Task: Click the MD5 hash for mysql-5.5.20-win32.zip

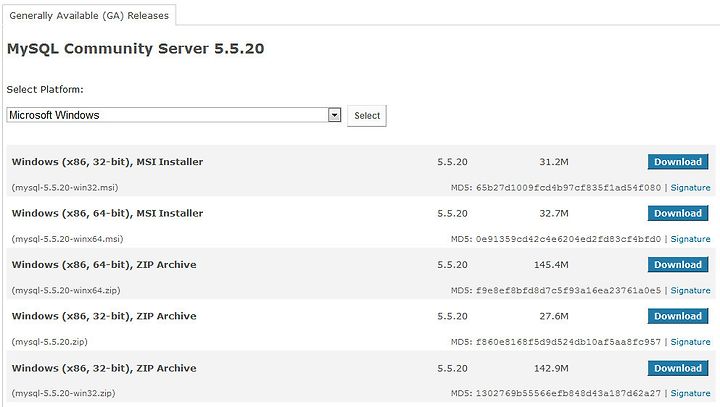Action: pyautogui.click(x=568, y=393)
